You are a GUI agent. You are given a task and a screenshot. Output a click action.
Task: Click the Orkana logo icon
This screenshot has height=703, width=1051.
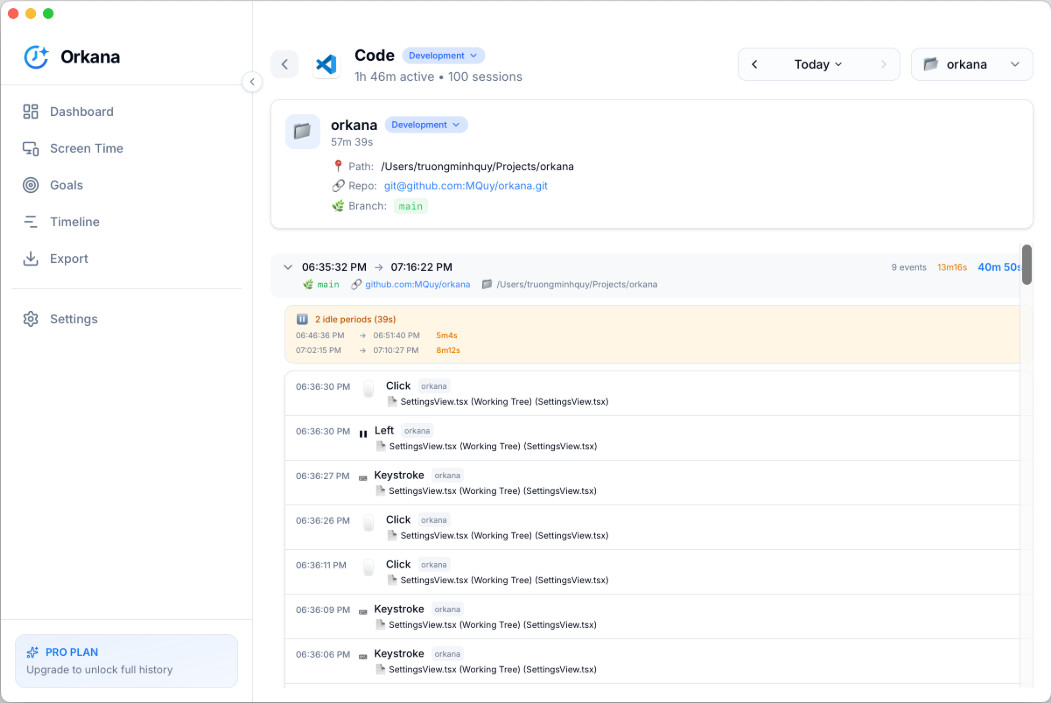click(36, 57)
